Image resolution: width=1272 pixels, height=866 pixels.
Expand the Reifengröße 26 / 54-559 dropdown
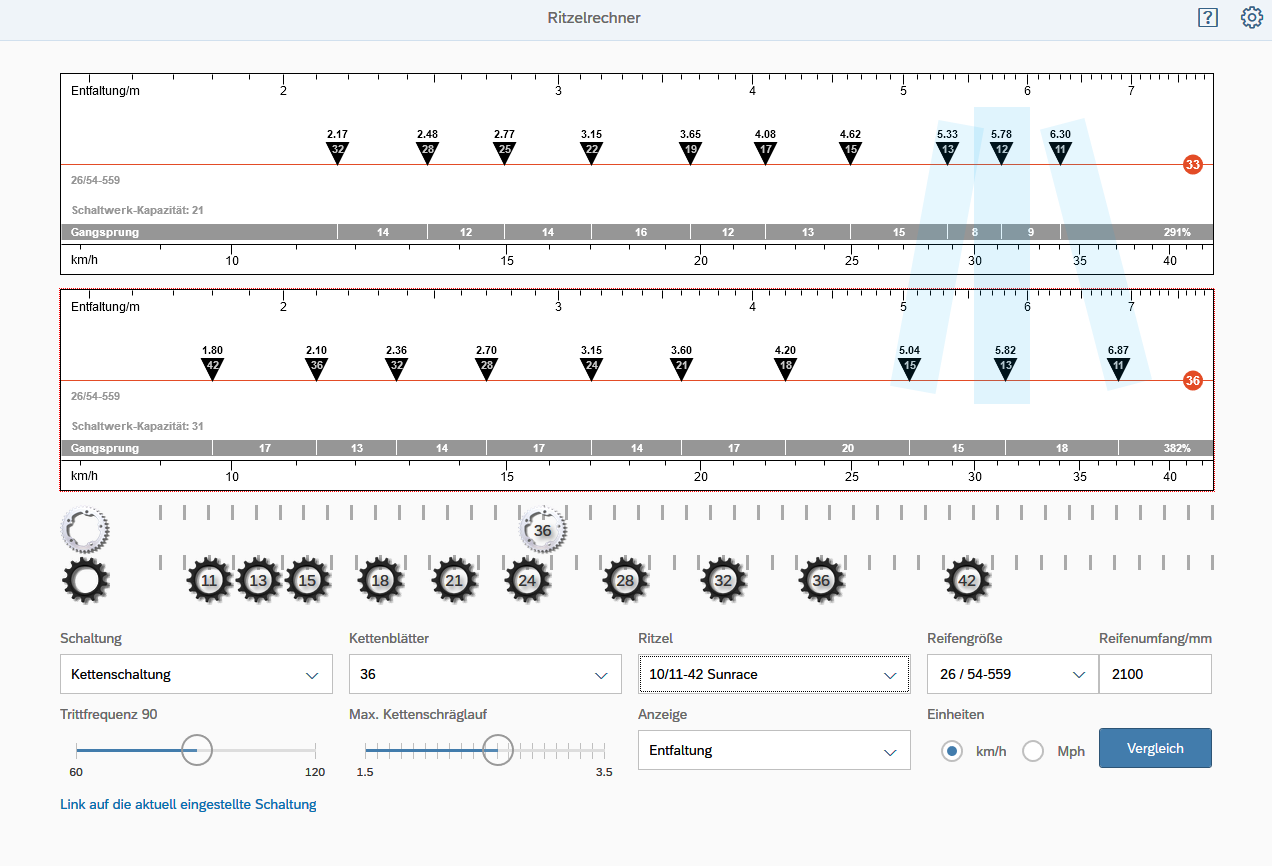coord(1011,674)
